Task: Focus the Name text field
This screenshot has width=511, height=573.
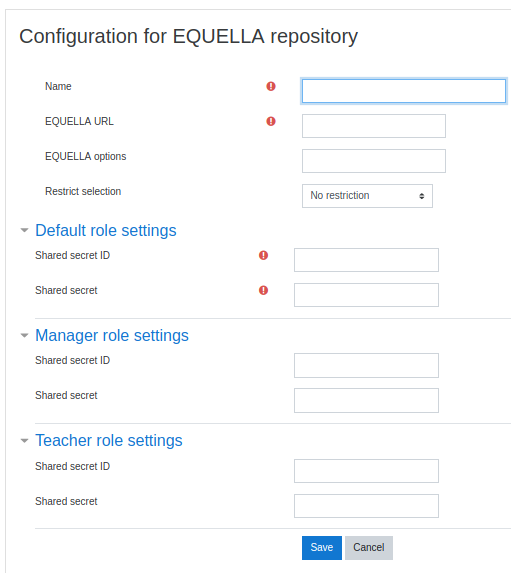Action: click(404, 91)
